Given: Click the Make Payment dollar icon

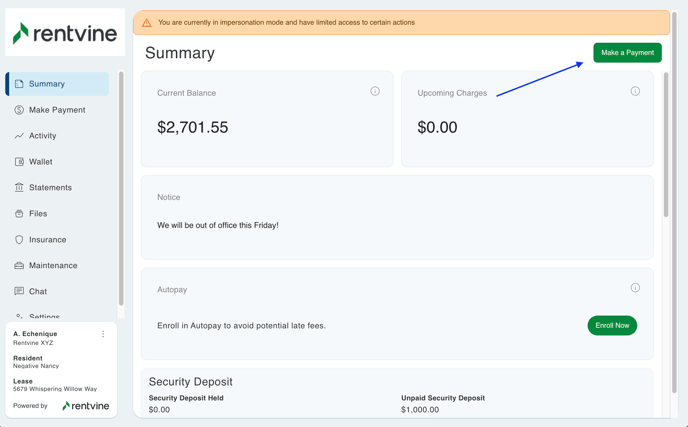Looking at the screenshot, I should pos(19,110).
